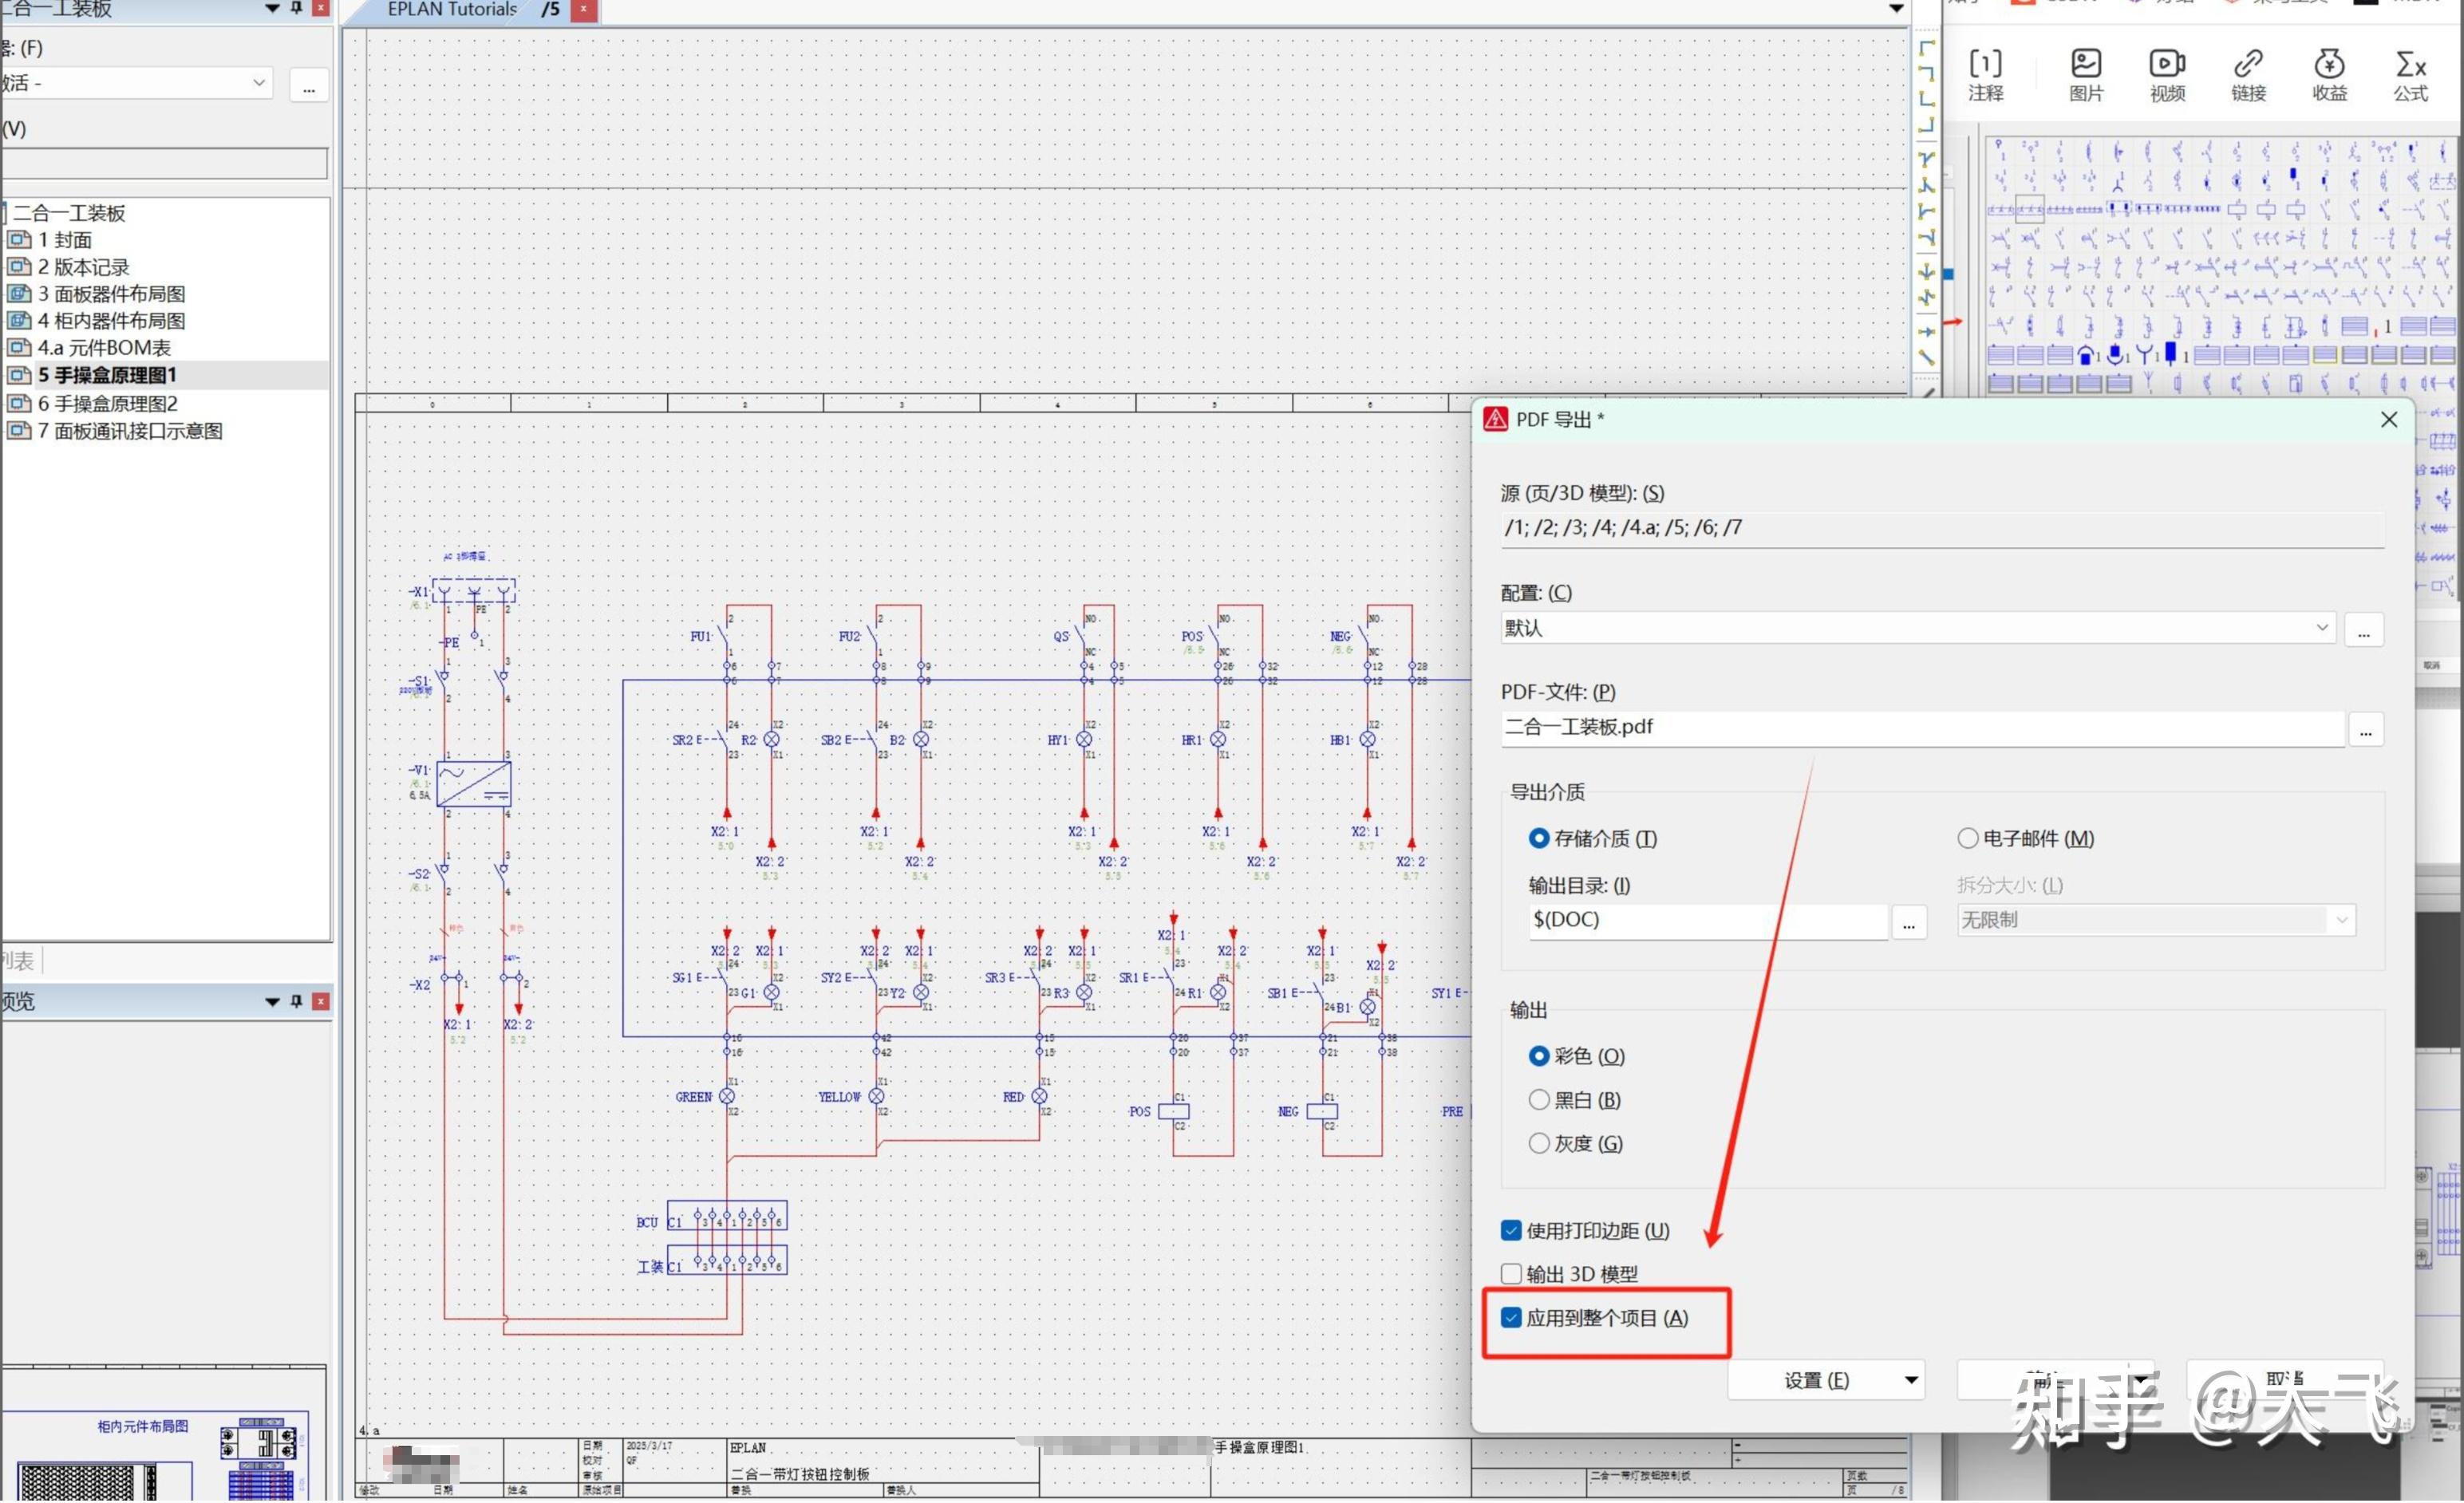
Task: Select 电子邮件 as export medium
Action: point(1967,838)
